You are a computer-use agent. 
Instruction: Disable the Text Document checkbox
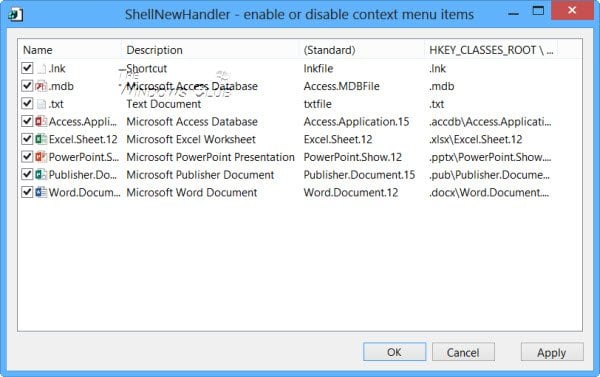point(27,103)
